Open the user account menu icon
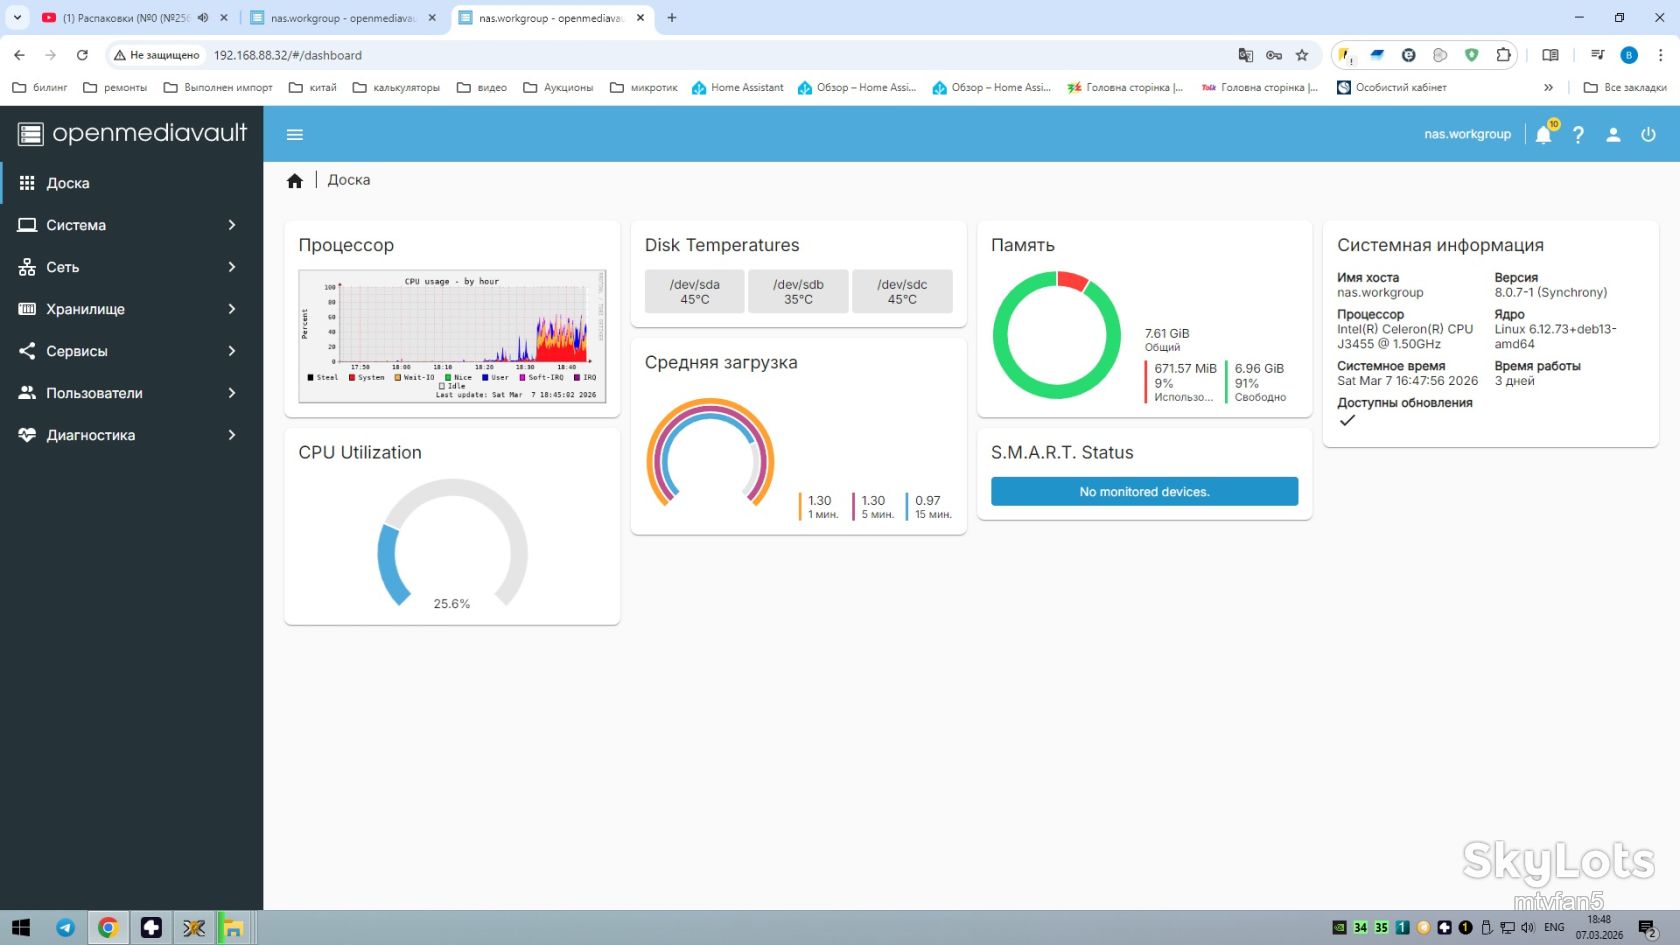This screenshot has height=945, width=1680. click(x=1613, y=134)
